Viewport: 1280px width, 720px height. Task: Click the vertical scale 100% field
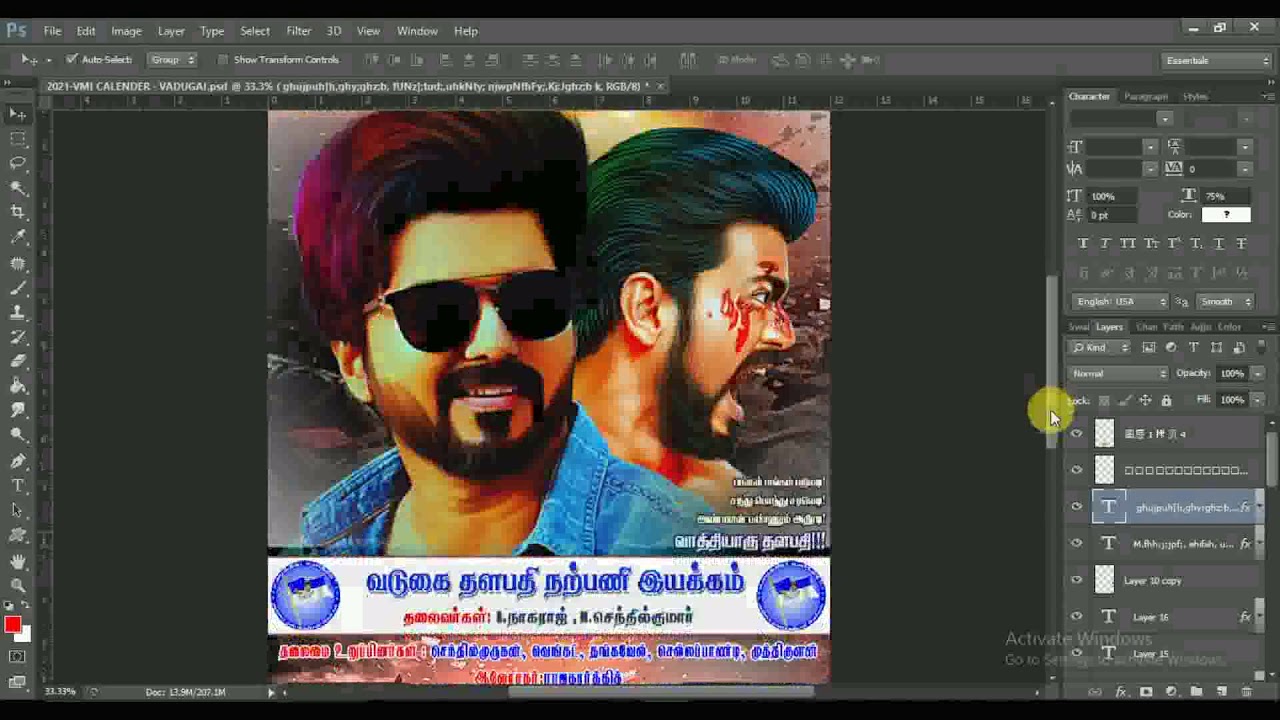tap(1112, 196)
